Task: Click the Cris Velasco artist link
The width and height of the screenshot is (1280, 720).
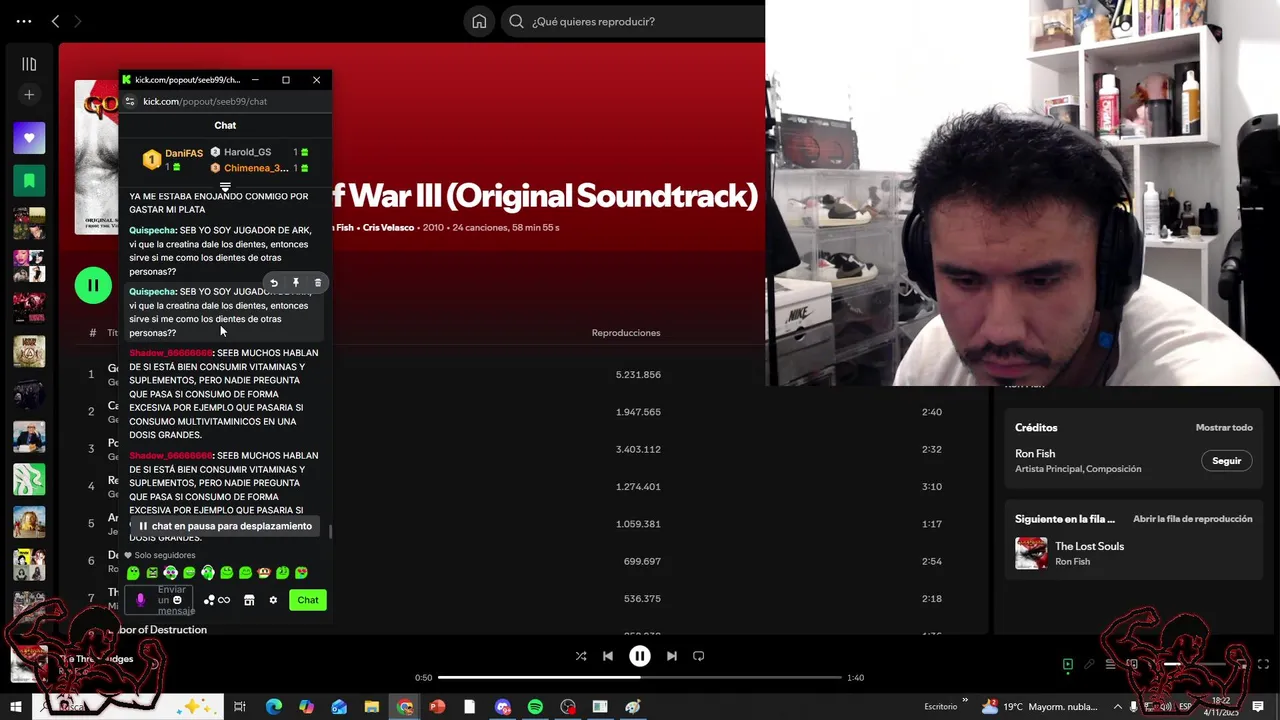Action: pos(388,227)
